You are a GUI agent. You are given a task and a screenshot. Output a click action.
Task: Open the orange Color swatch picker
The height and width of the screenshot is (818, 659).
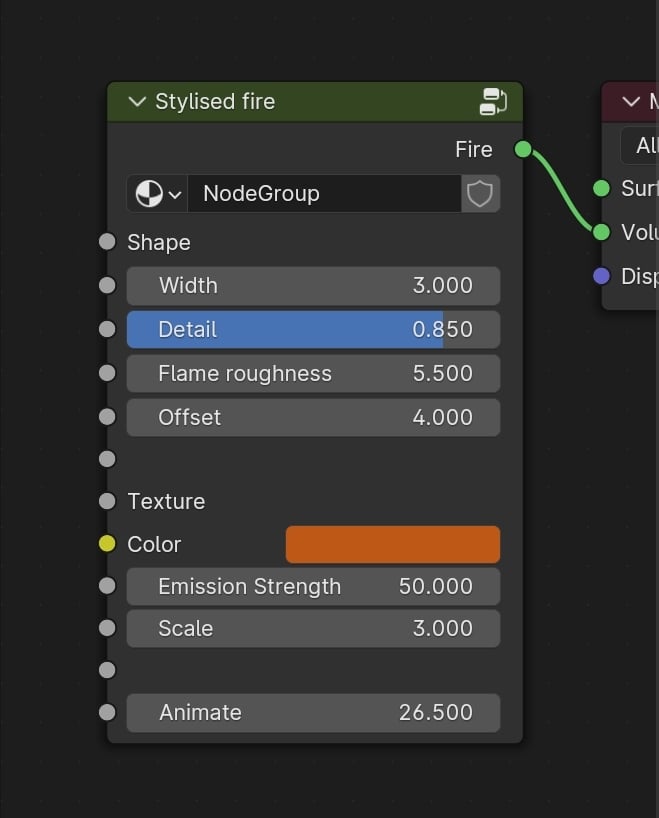tap(392, 544)
